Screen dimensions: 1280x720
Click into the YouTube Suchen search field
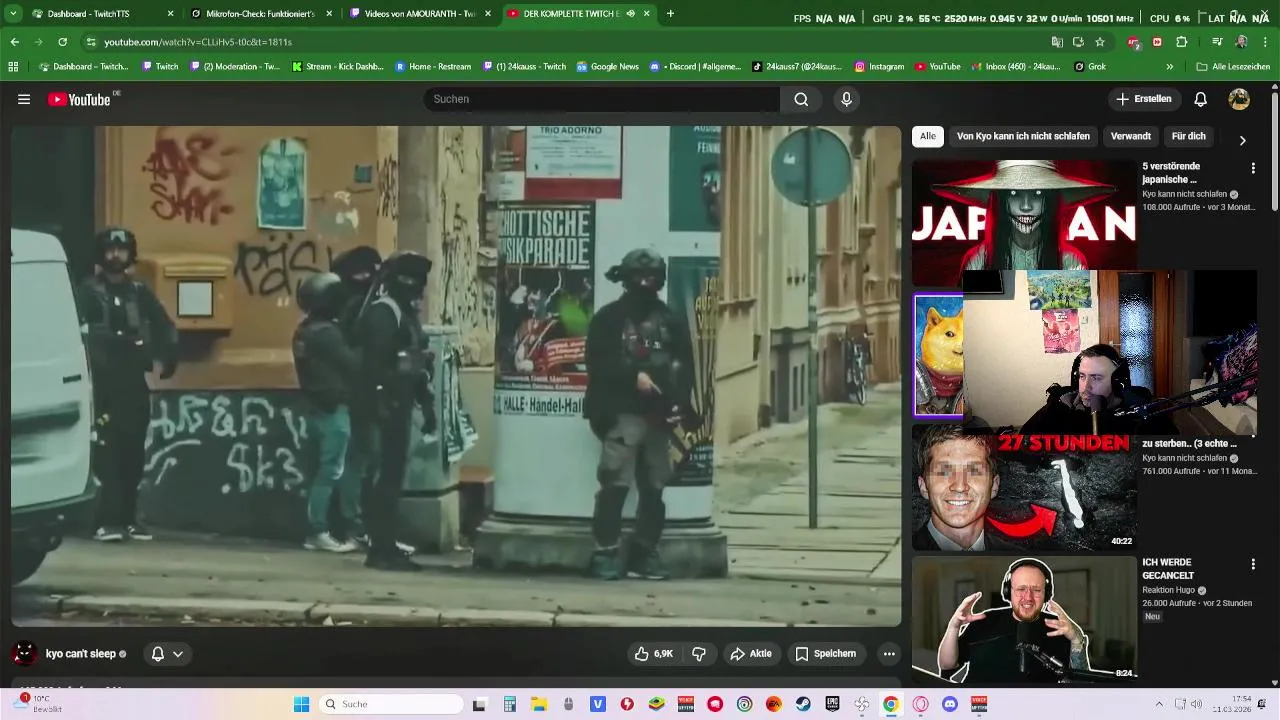coord(601,99)
